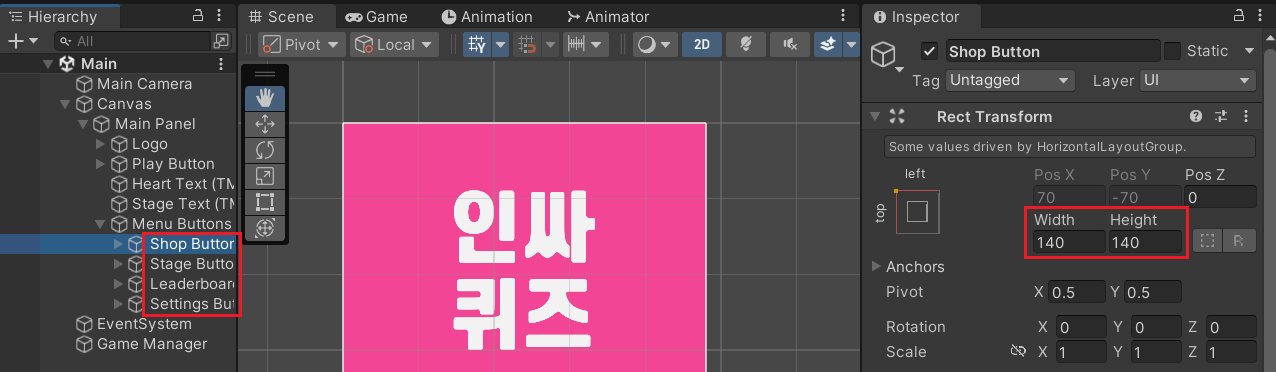1276x372 pixels.
Task: Toggle scene lighting icon
Action: [745, 45]
